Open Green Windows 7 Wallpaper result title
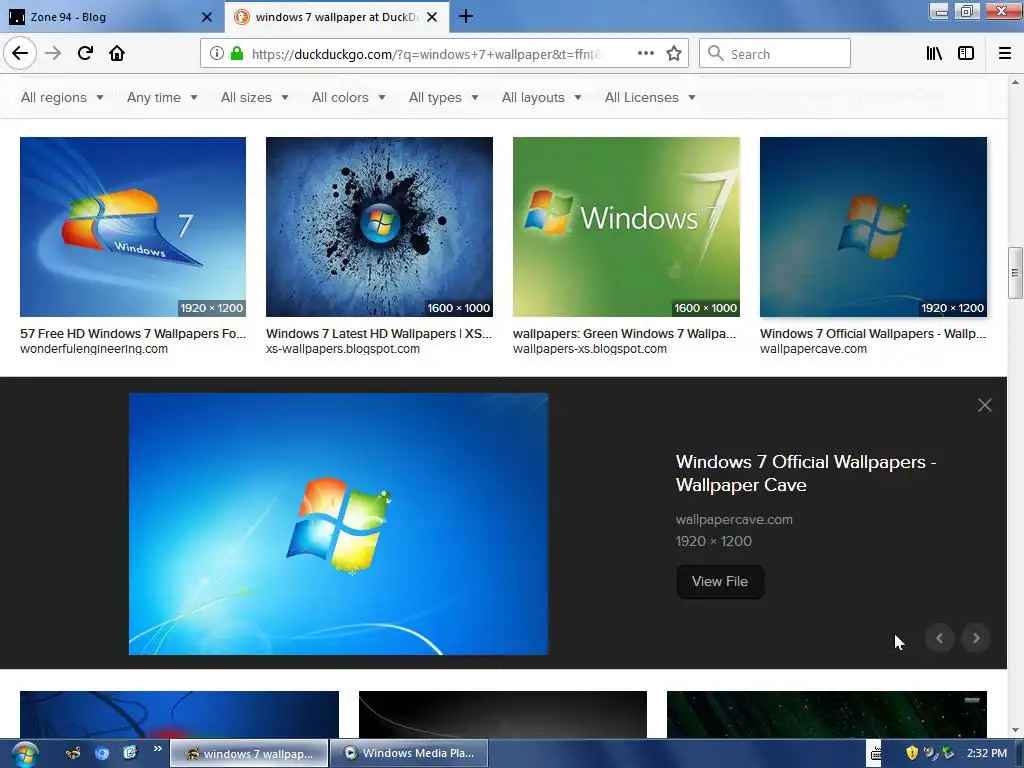The height and width of the screenshot is (768, 1024). click(x=624, y=334)
